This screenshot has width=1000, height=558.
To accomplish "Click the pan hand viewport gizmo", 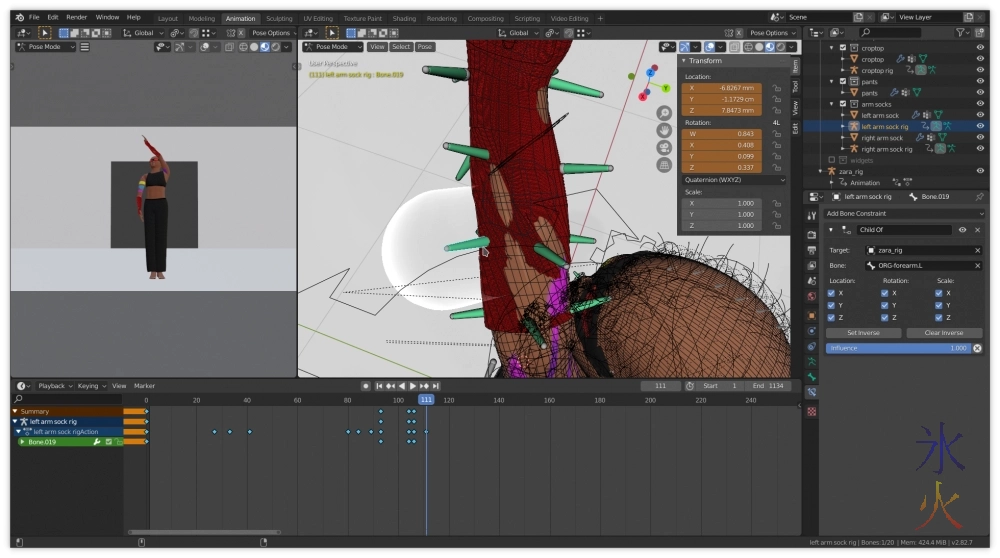I will (x=664, y=130).
